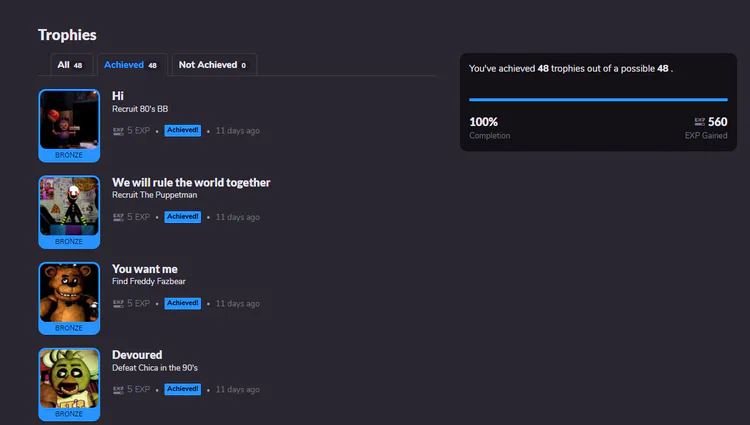Switch to the All trophies tab
The image size is (750, 425).
(71, 65)
